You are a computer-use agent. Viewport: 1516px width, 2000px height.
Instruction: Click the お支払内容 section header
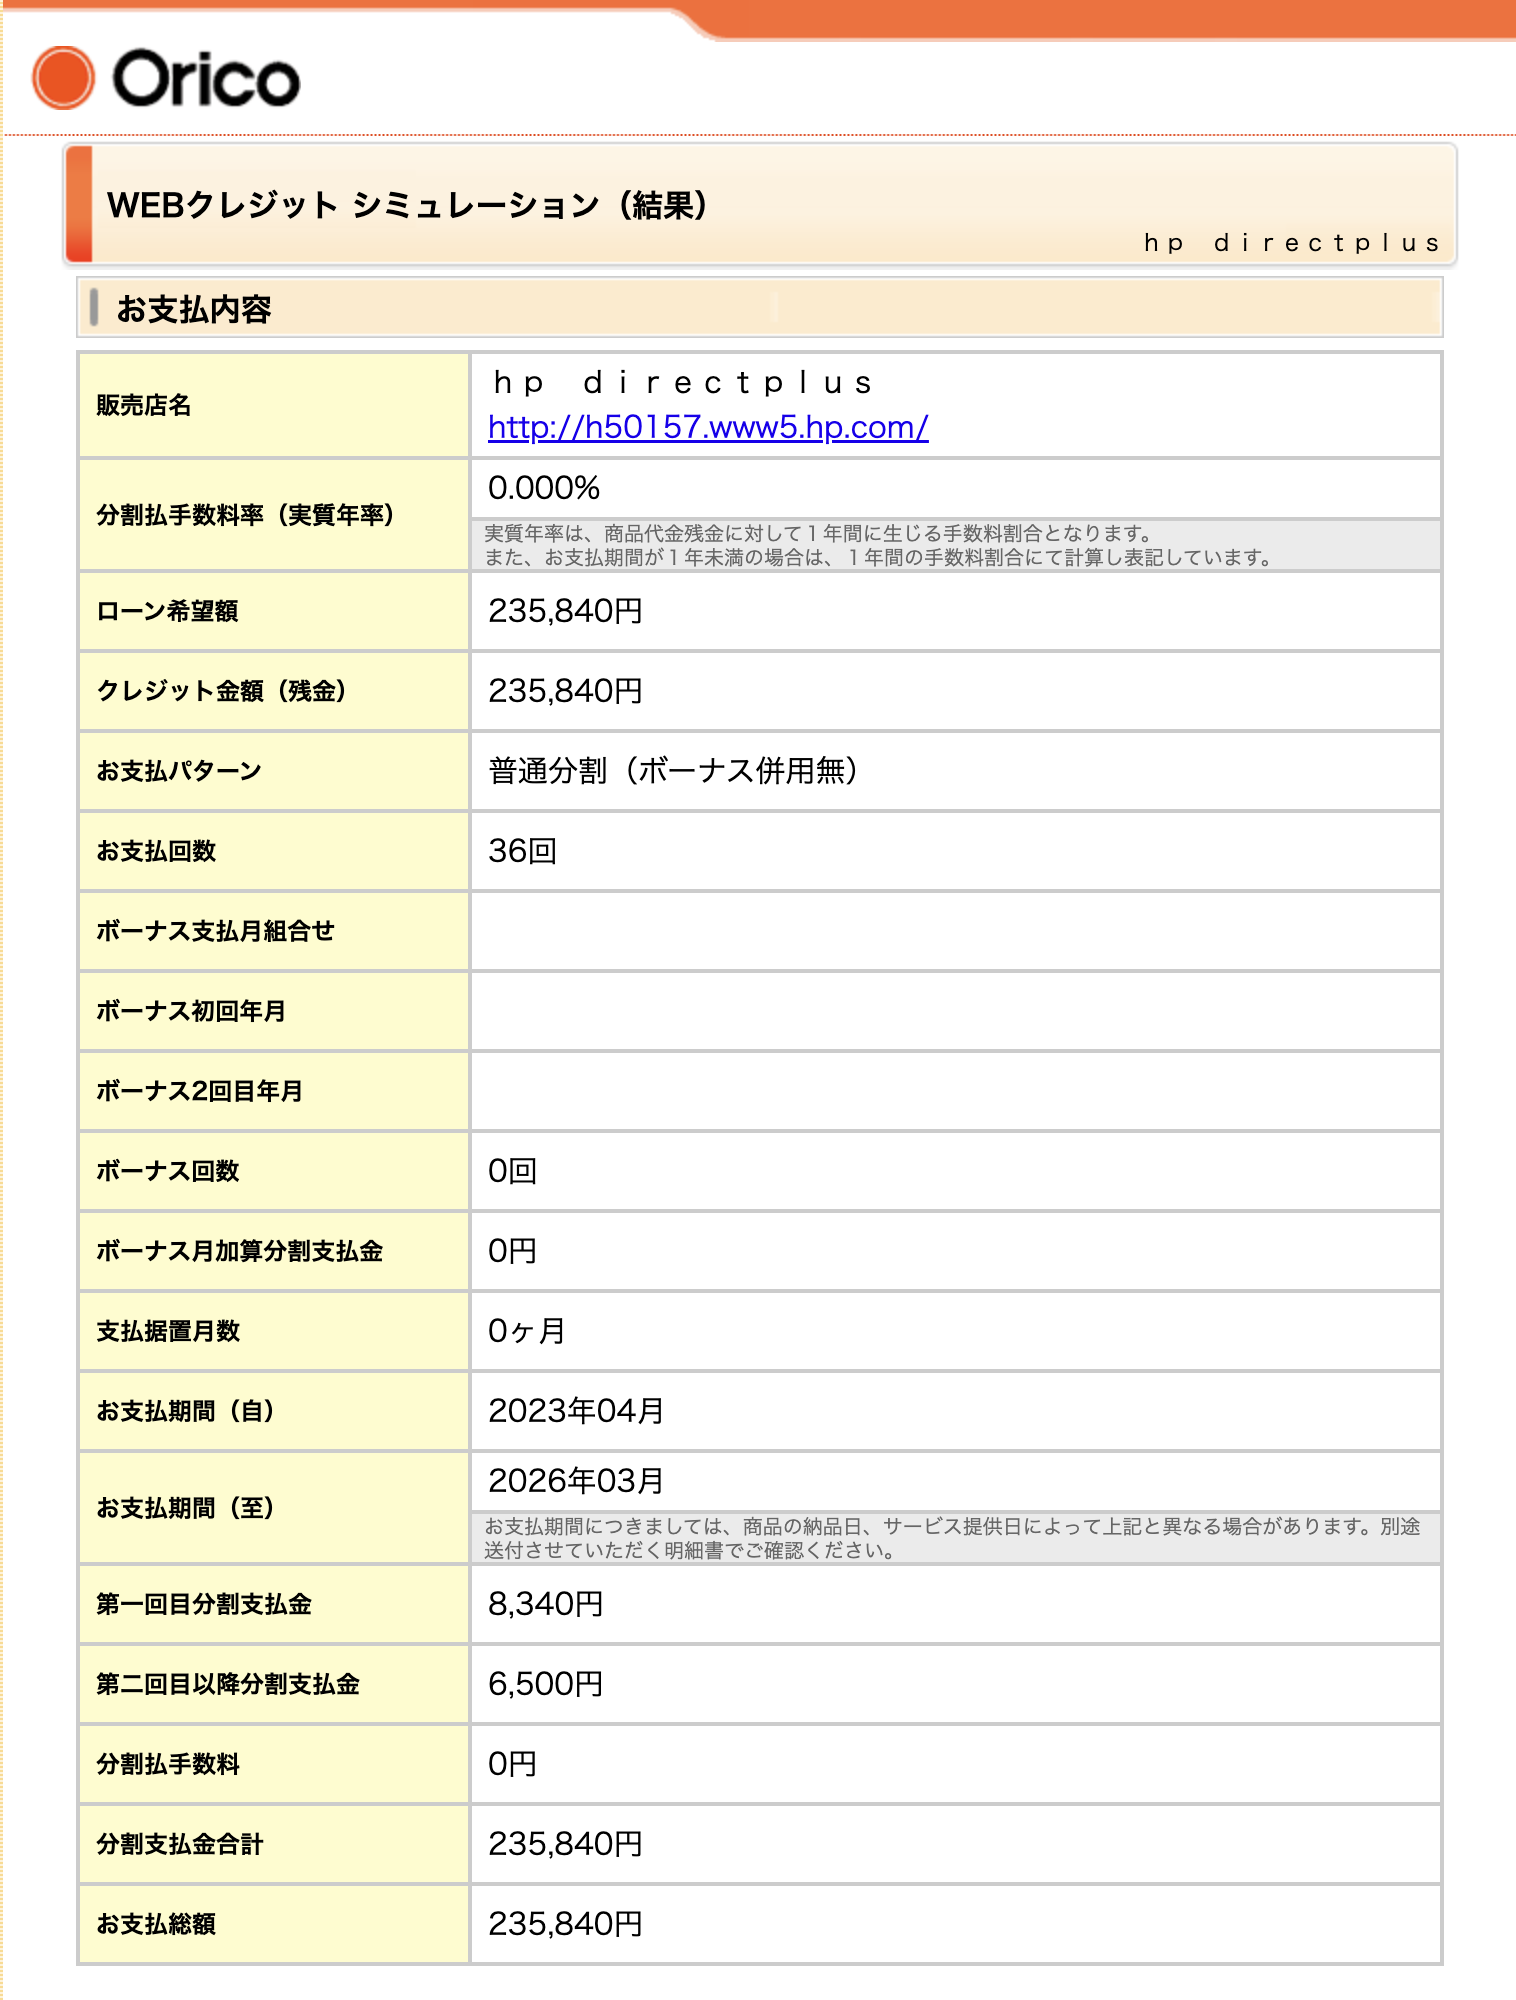(760, 308)
